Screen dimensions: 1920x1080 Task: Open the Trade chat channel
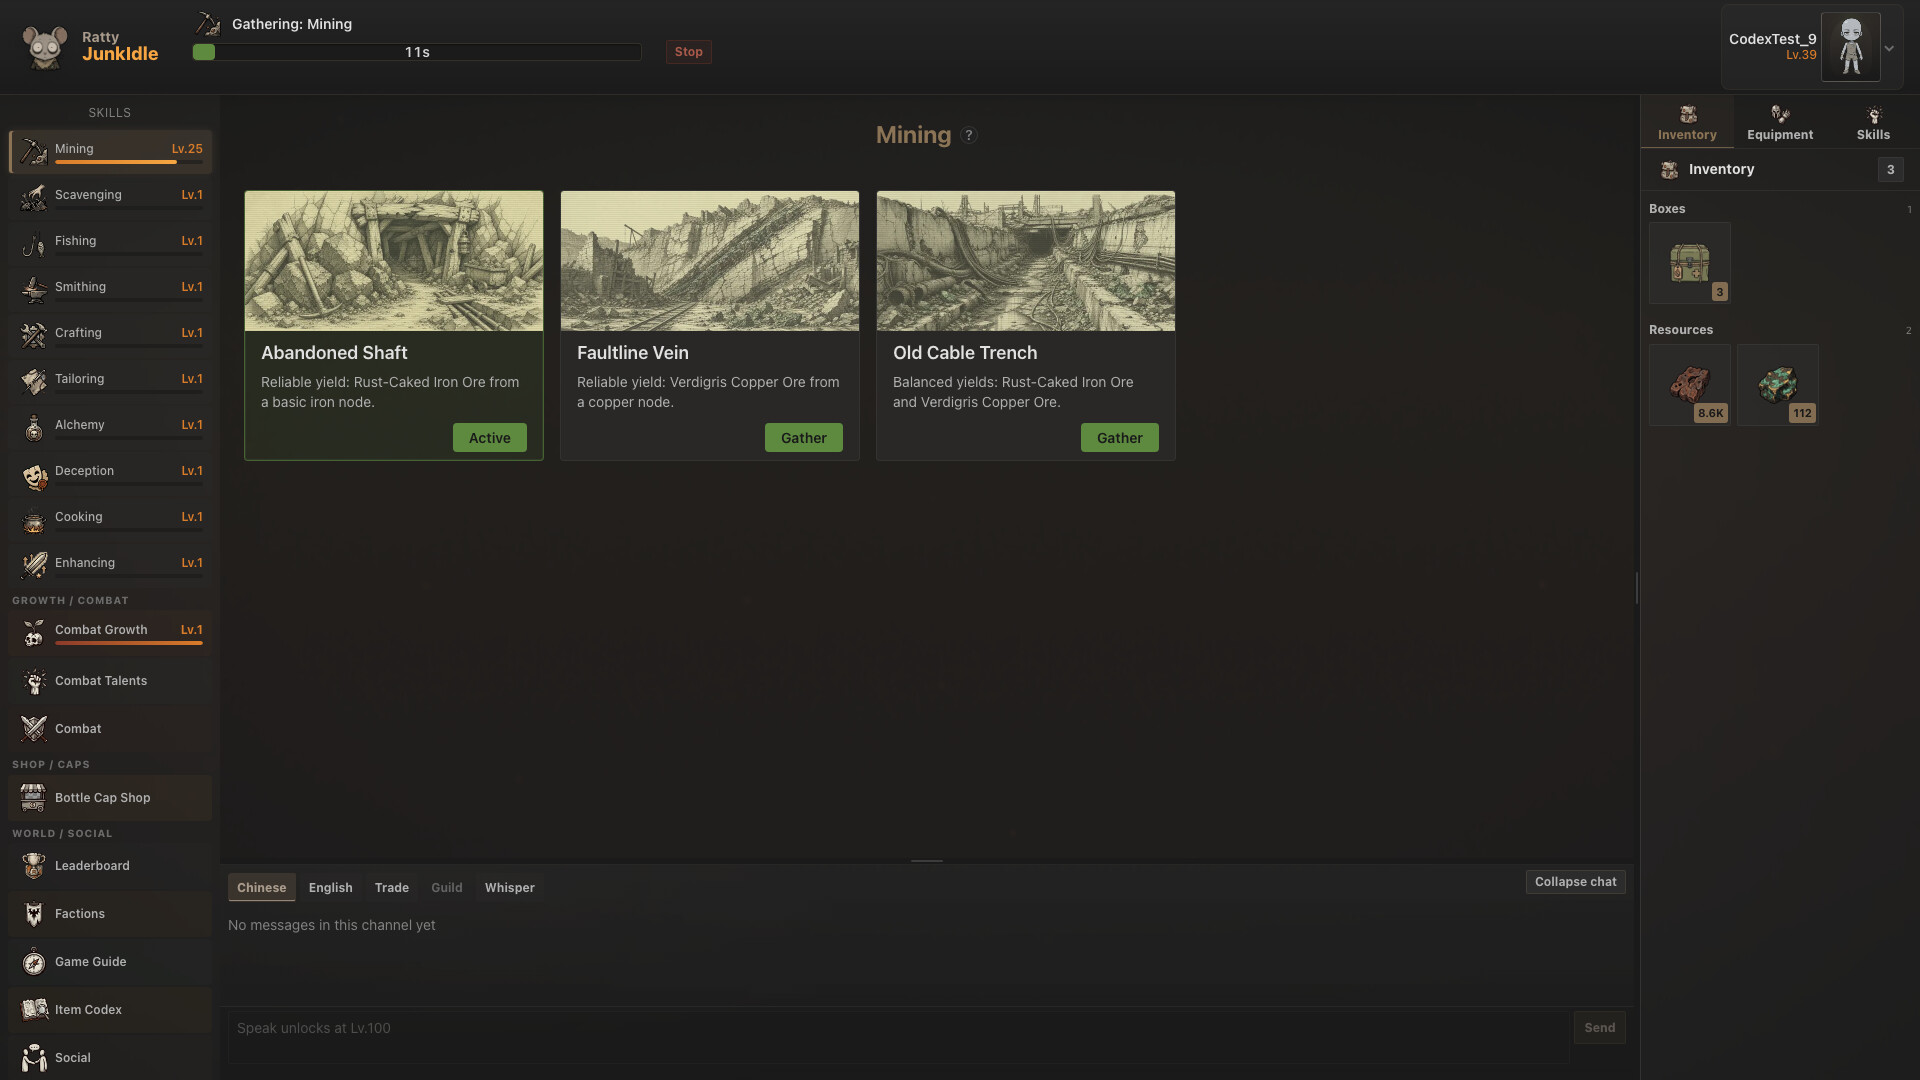click(x=392, y=888)
